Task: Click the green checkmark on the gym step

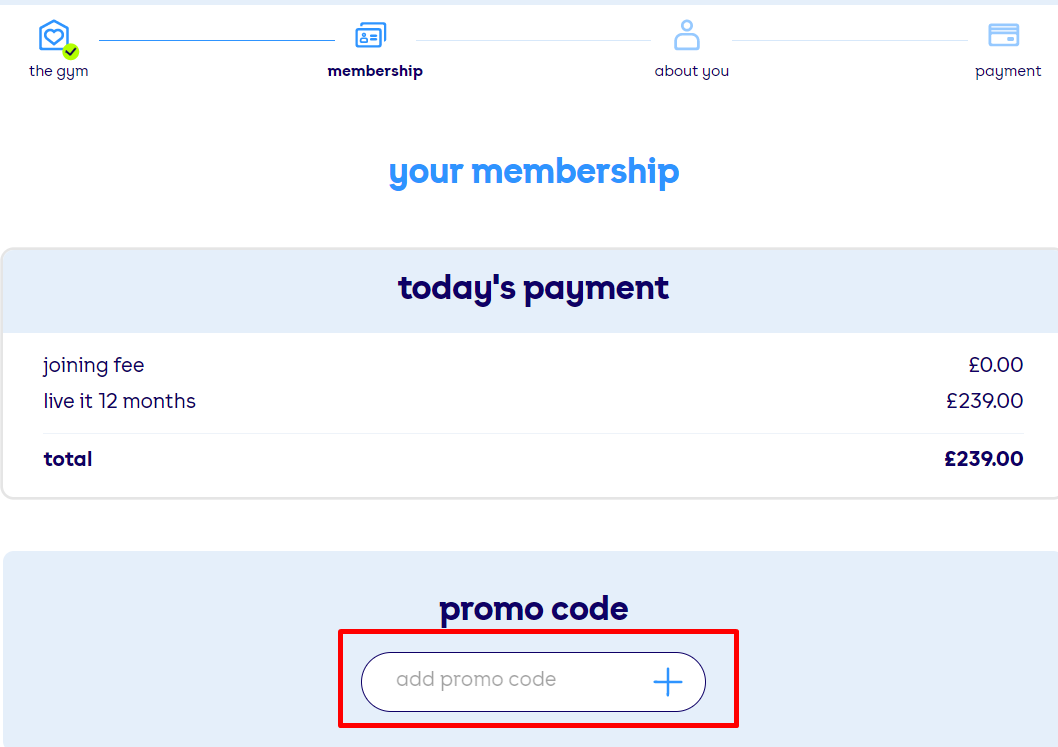Action: 68,49
